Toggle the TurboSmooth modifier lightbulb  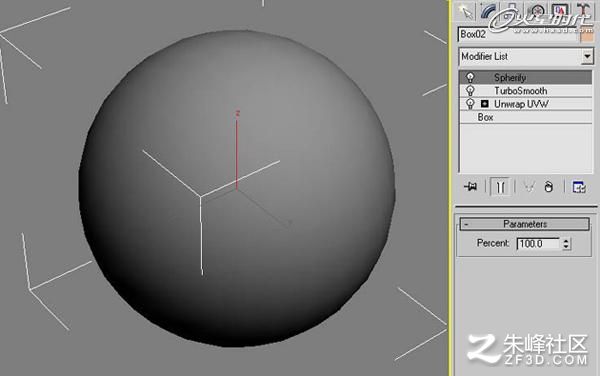(470, 91)
